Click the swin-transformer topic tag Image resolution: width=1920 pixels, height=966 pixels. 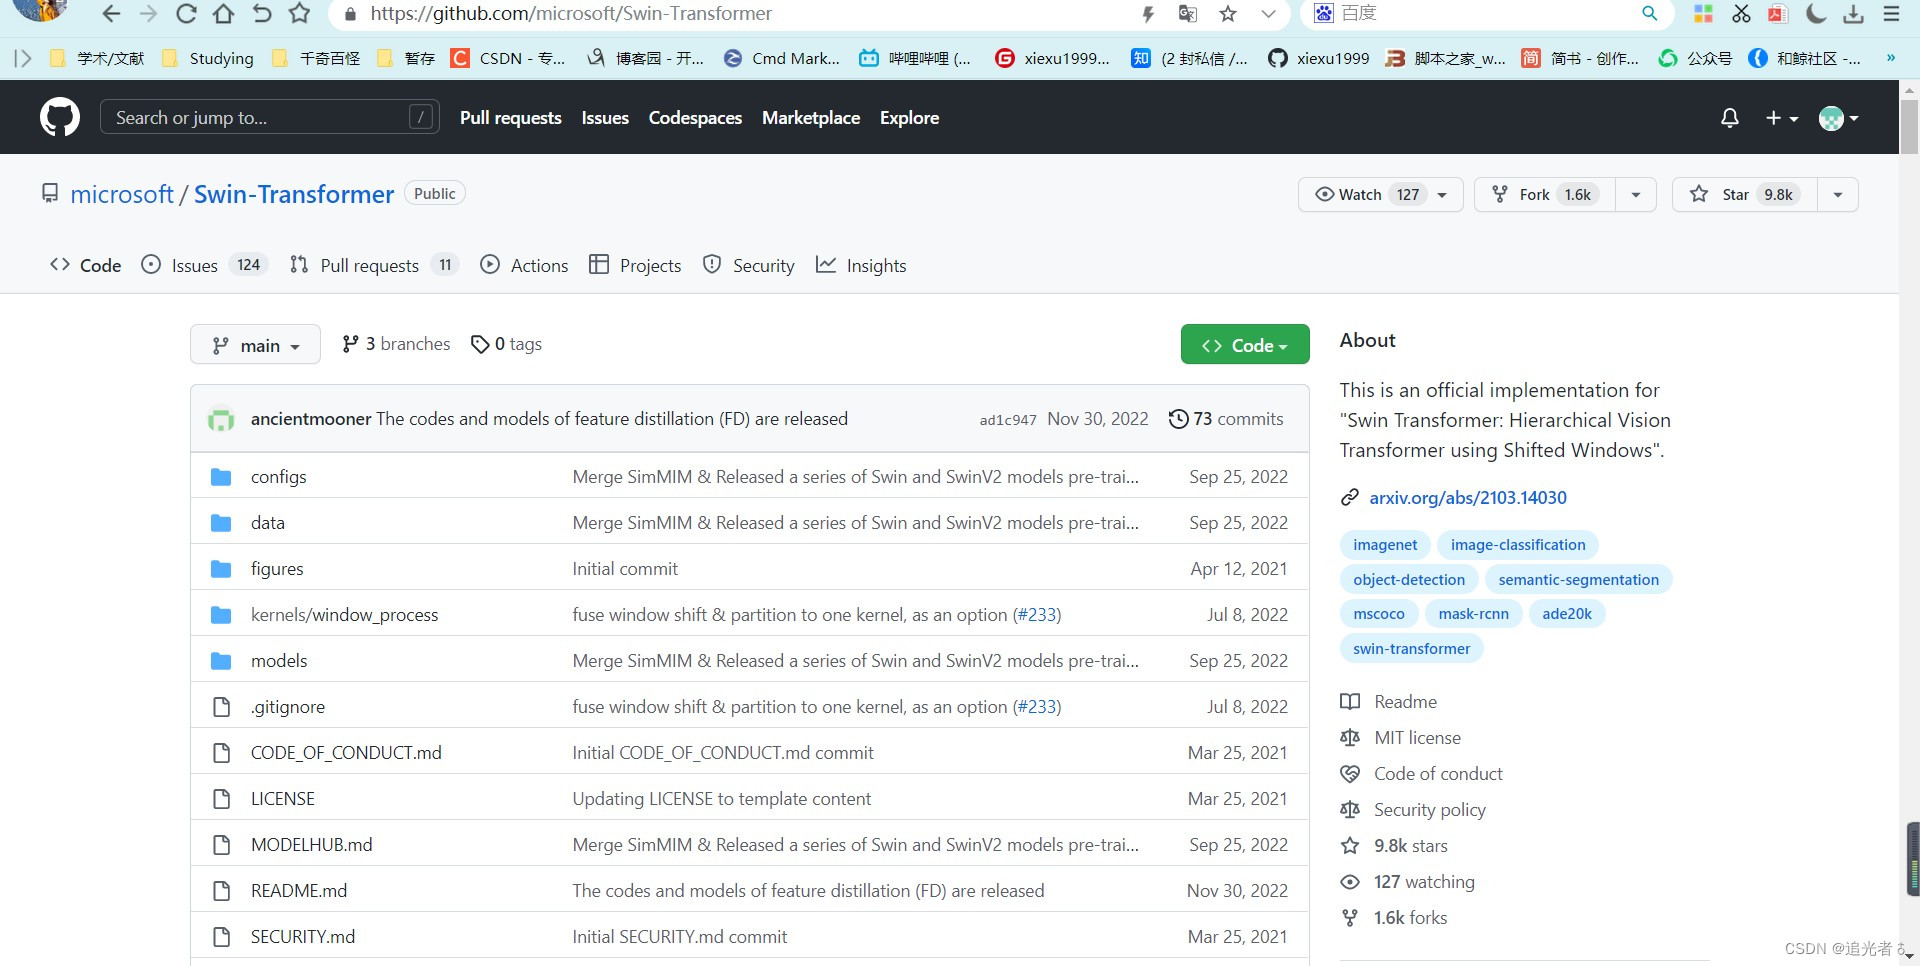pyautogui.click(x=1411, y=649)
